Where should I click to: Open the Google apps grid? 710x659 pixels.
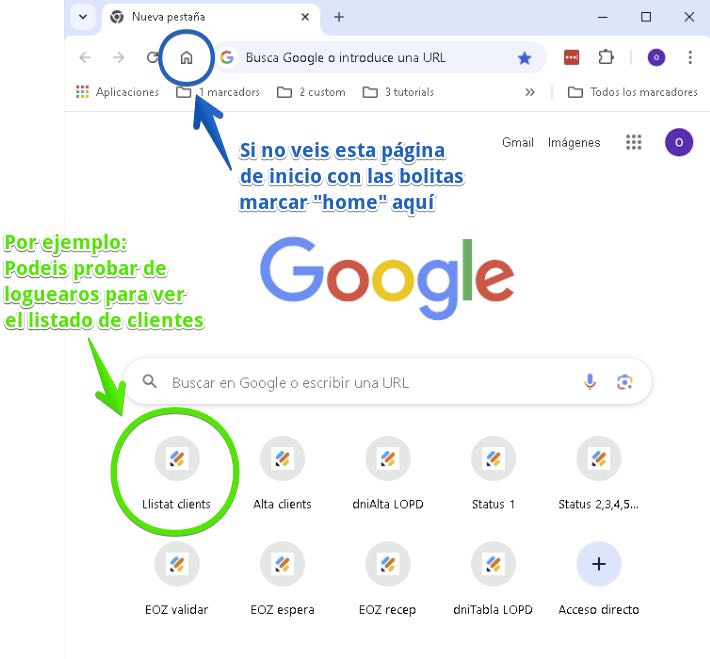pyautogui.click(x=633, y=142)
